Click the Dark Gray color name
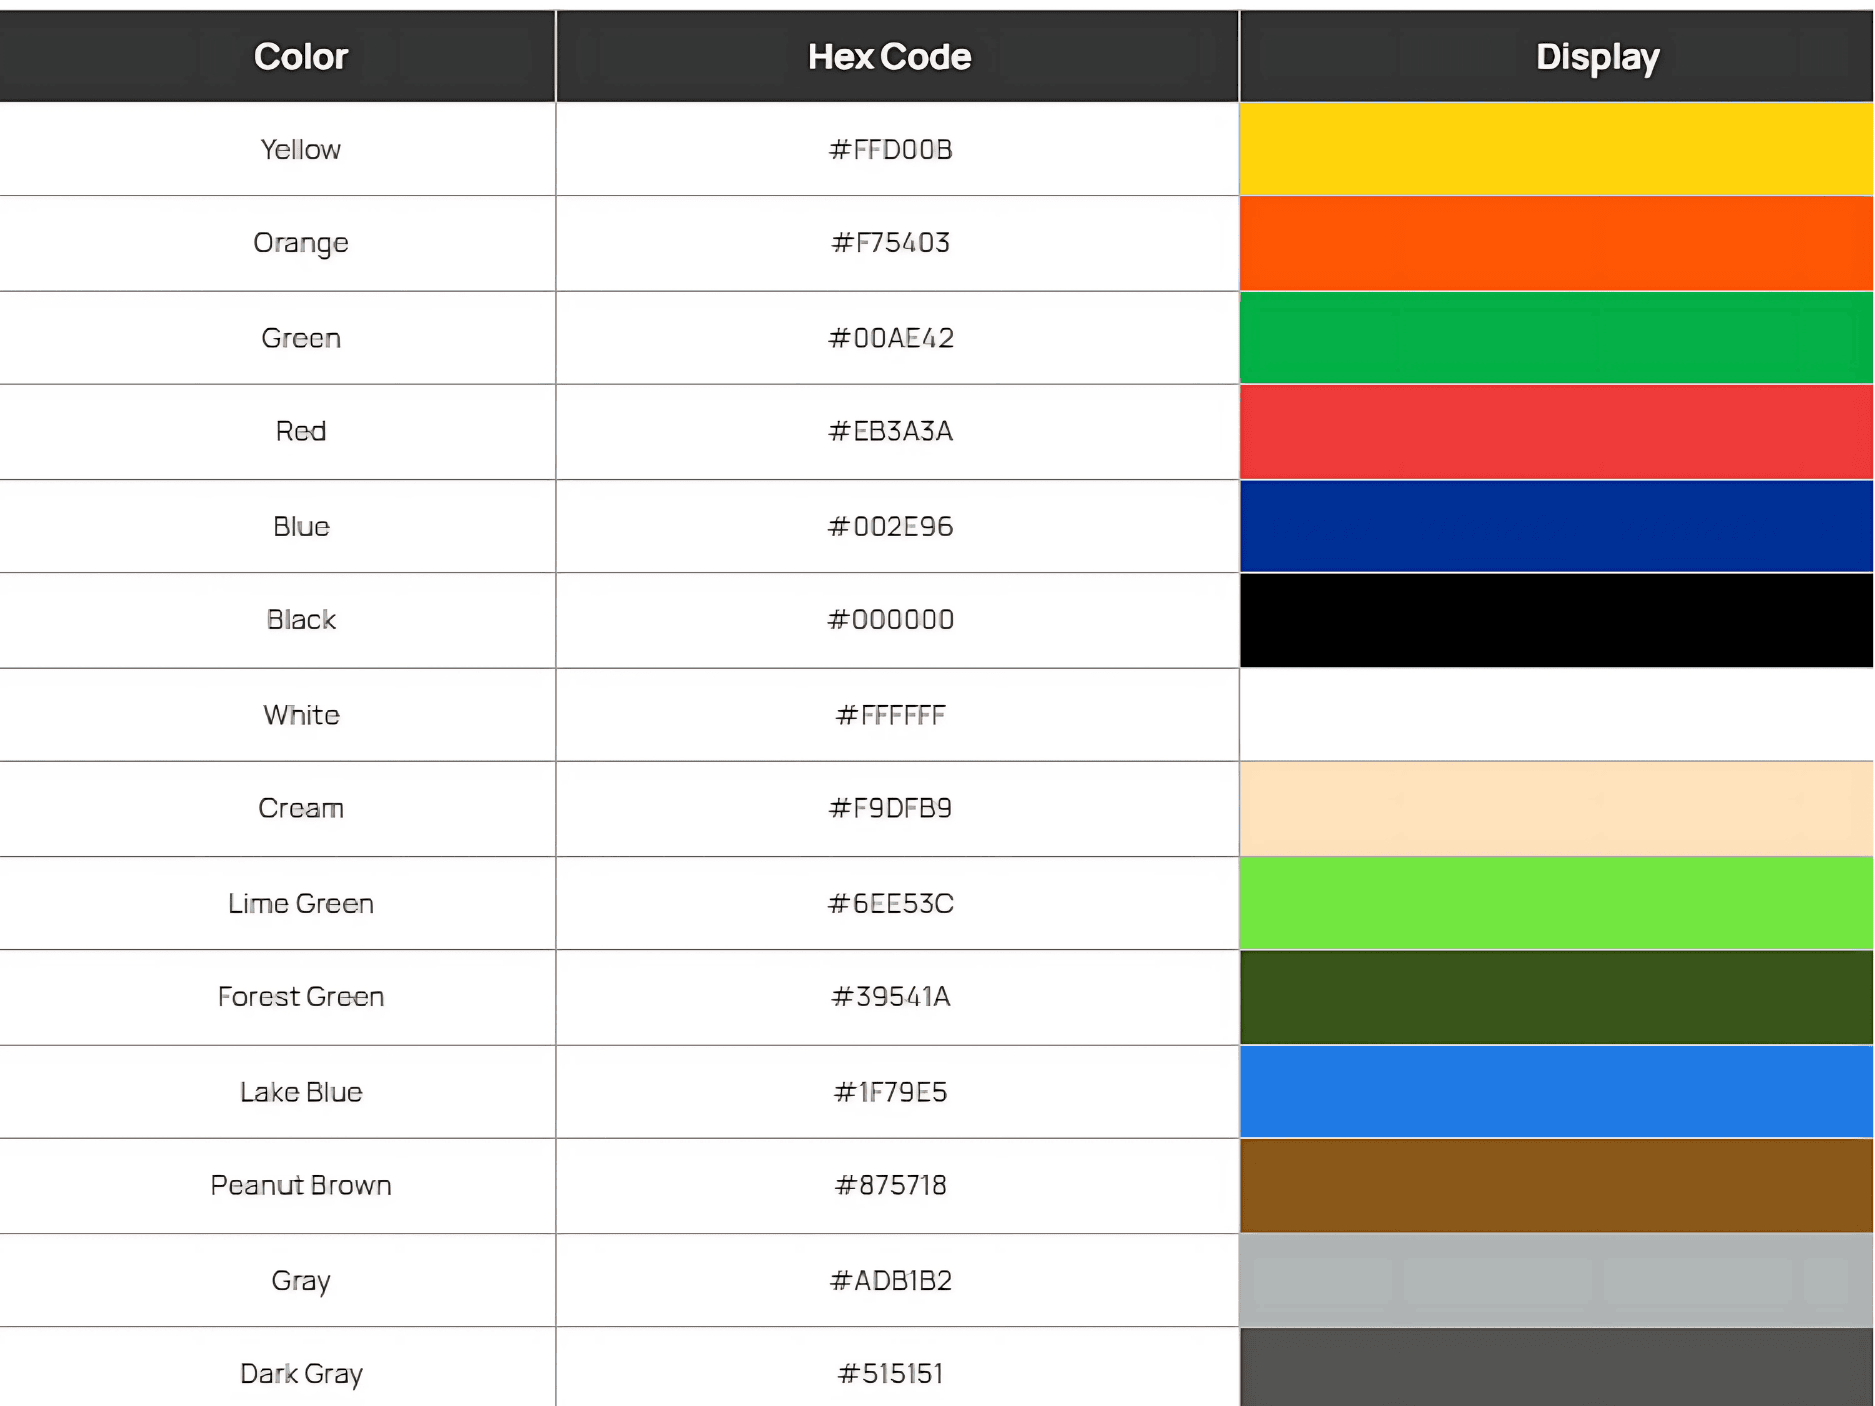This screenshot has width=1875, height=1406. (301, 1373)
